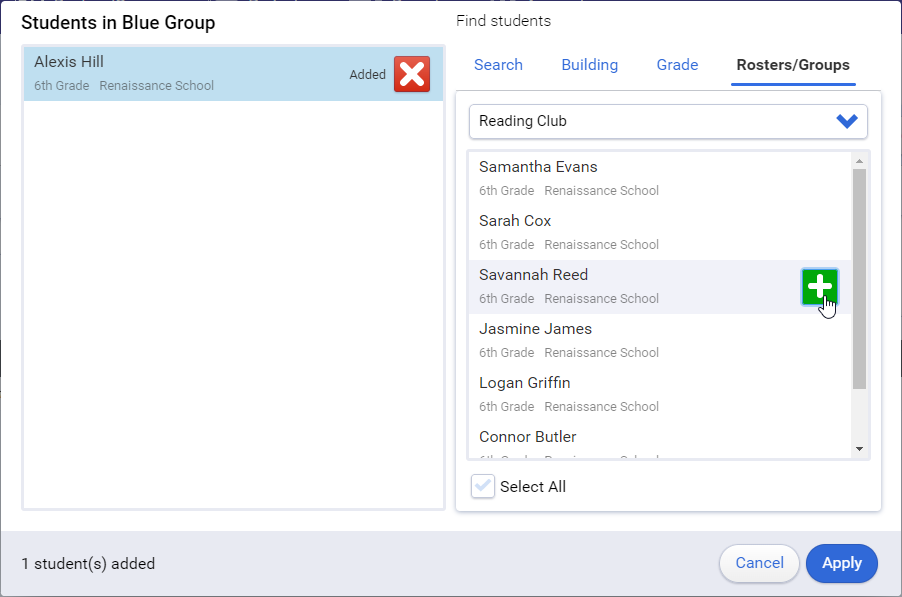Click the 'Find students' label
Screen dimensions: 902x597
click(x=503, y=21)
